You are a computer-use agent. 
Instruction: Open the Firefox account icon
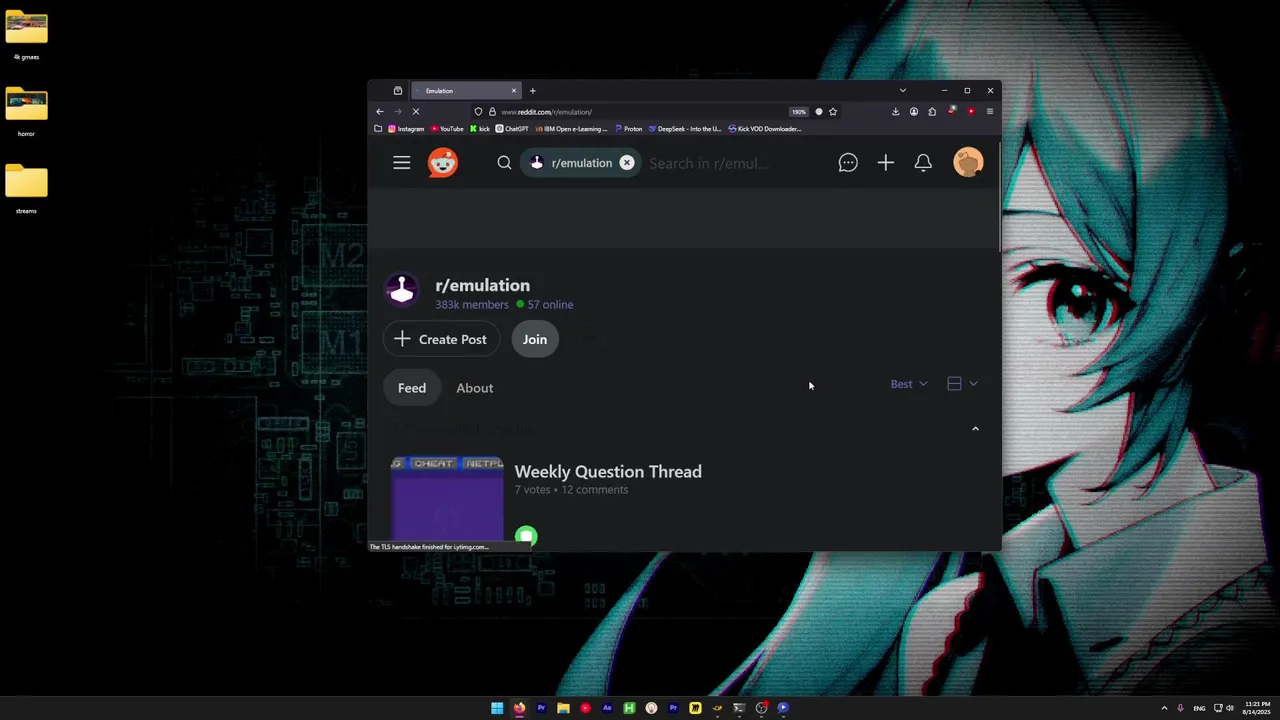pyautogui.click(x=913, y=112)
